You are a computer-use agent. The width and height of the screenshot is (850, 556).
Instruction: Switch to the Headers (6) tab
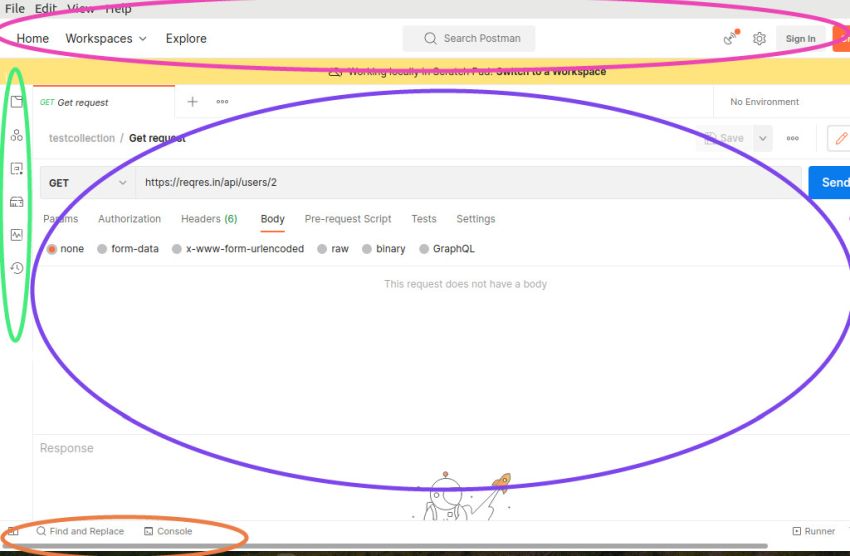pos(209,219)
